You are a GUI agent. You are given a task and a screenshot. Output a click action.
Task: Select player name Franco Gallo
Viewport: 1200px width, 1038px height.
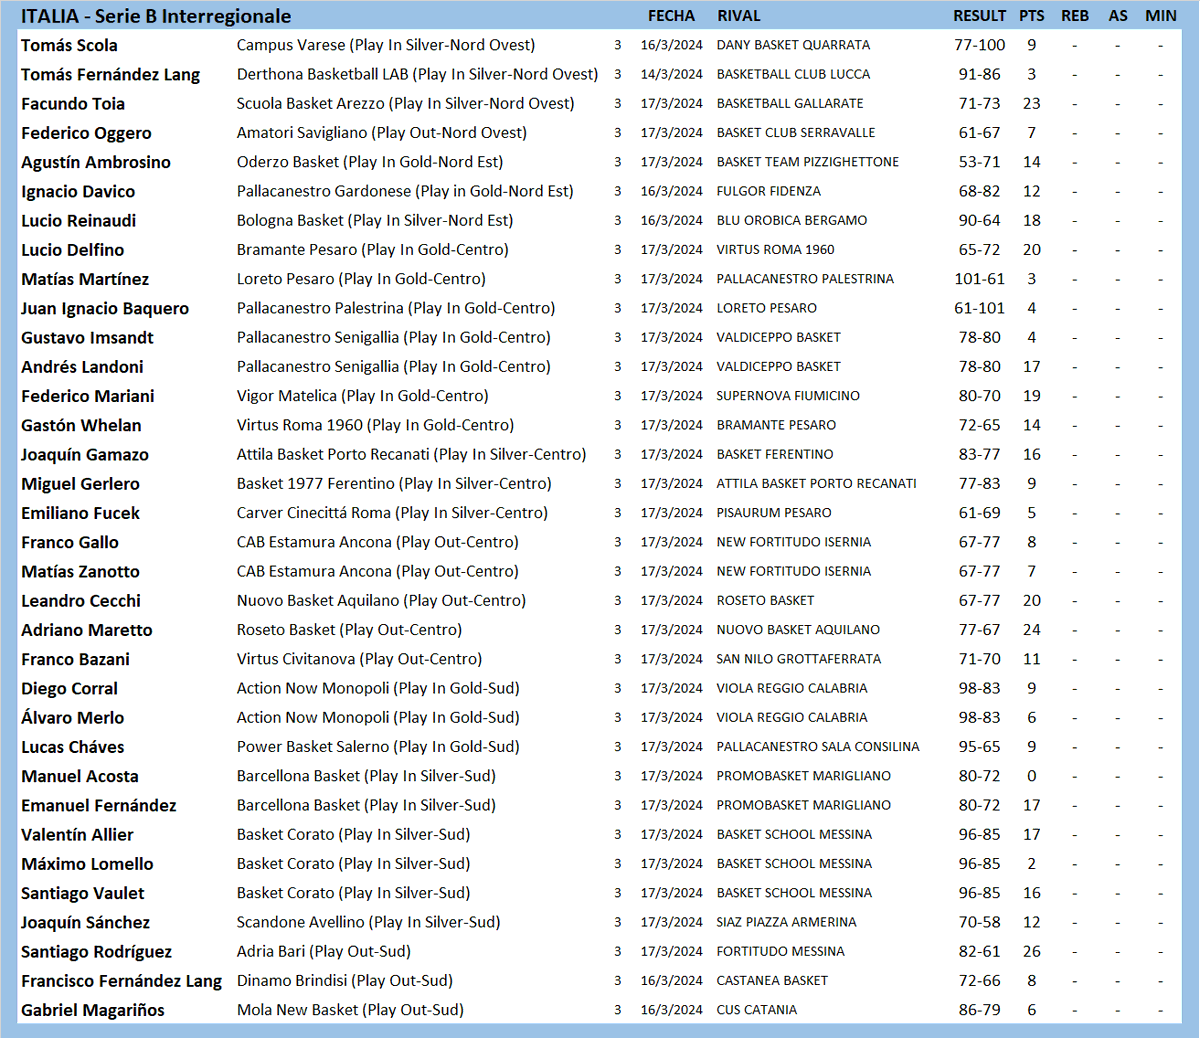(x=70, y=542)
